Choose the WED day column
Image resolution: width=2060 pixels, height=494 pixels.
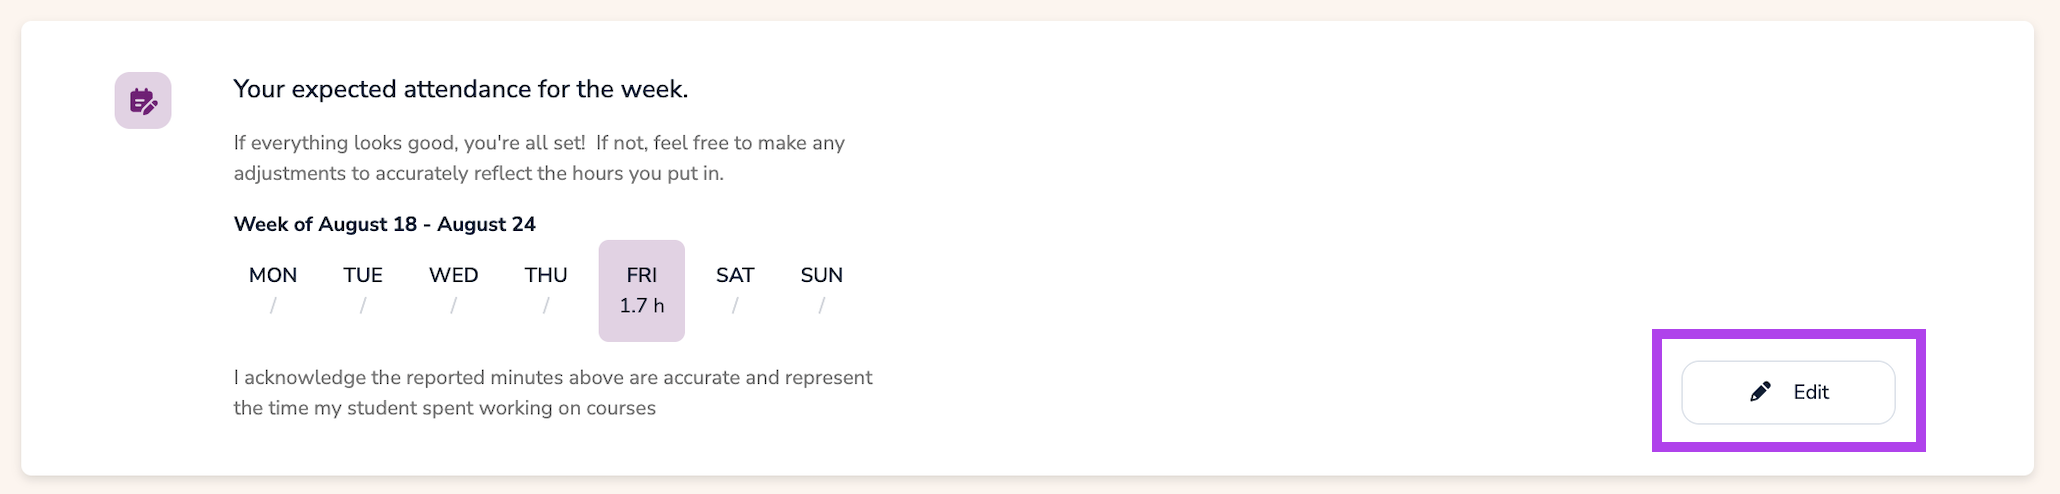click(454, 290)
